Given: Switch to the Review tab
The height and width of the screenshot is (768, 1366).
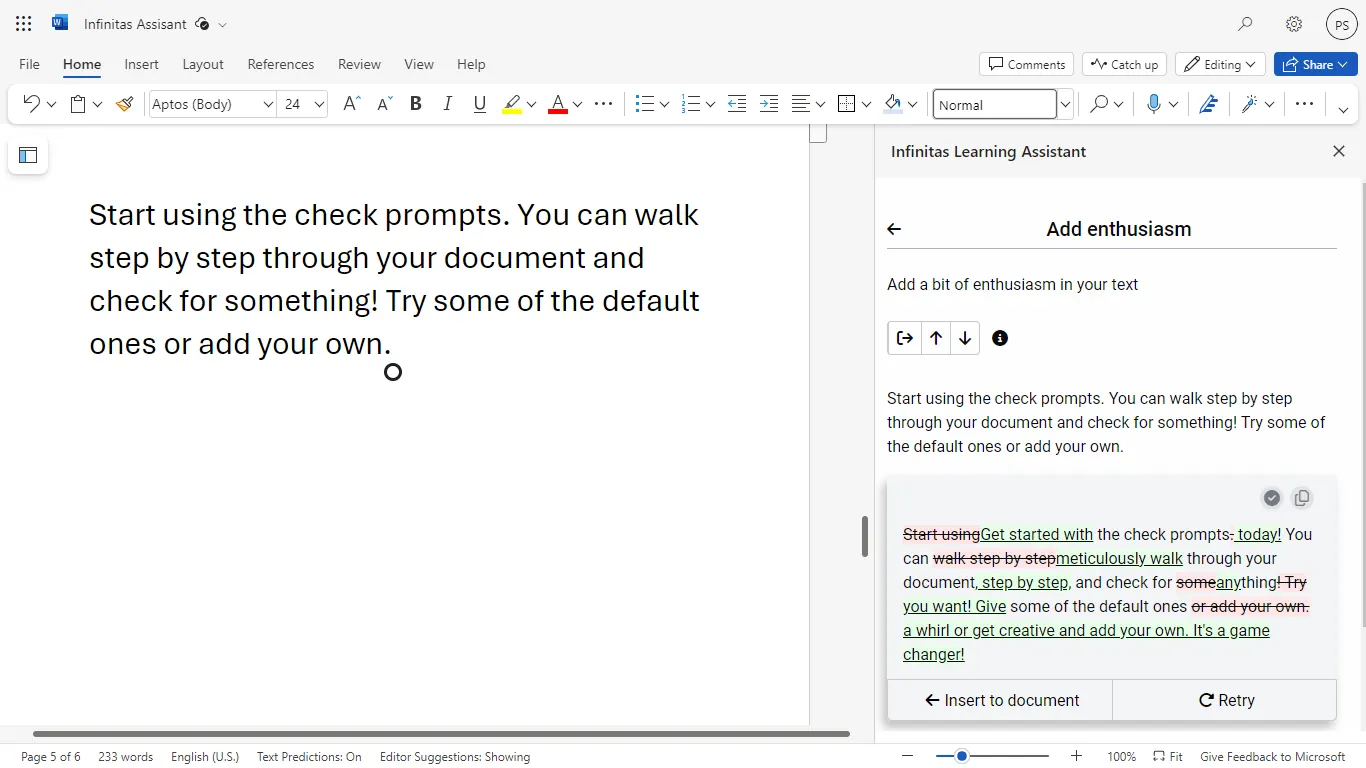Looking at the screenshot, I should pos(359,64).
